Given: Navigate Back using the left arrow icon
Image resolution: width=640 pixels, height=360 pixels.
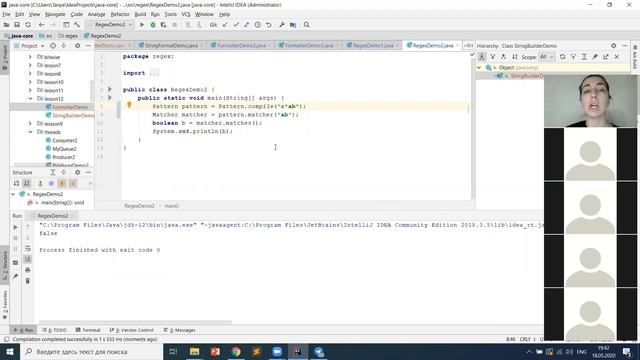Looking at the screenshot, I should [x=41, y=25].
